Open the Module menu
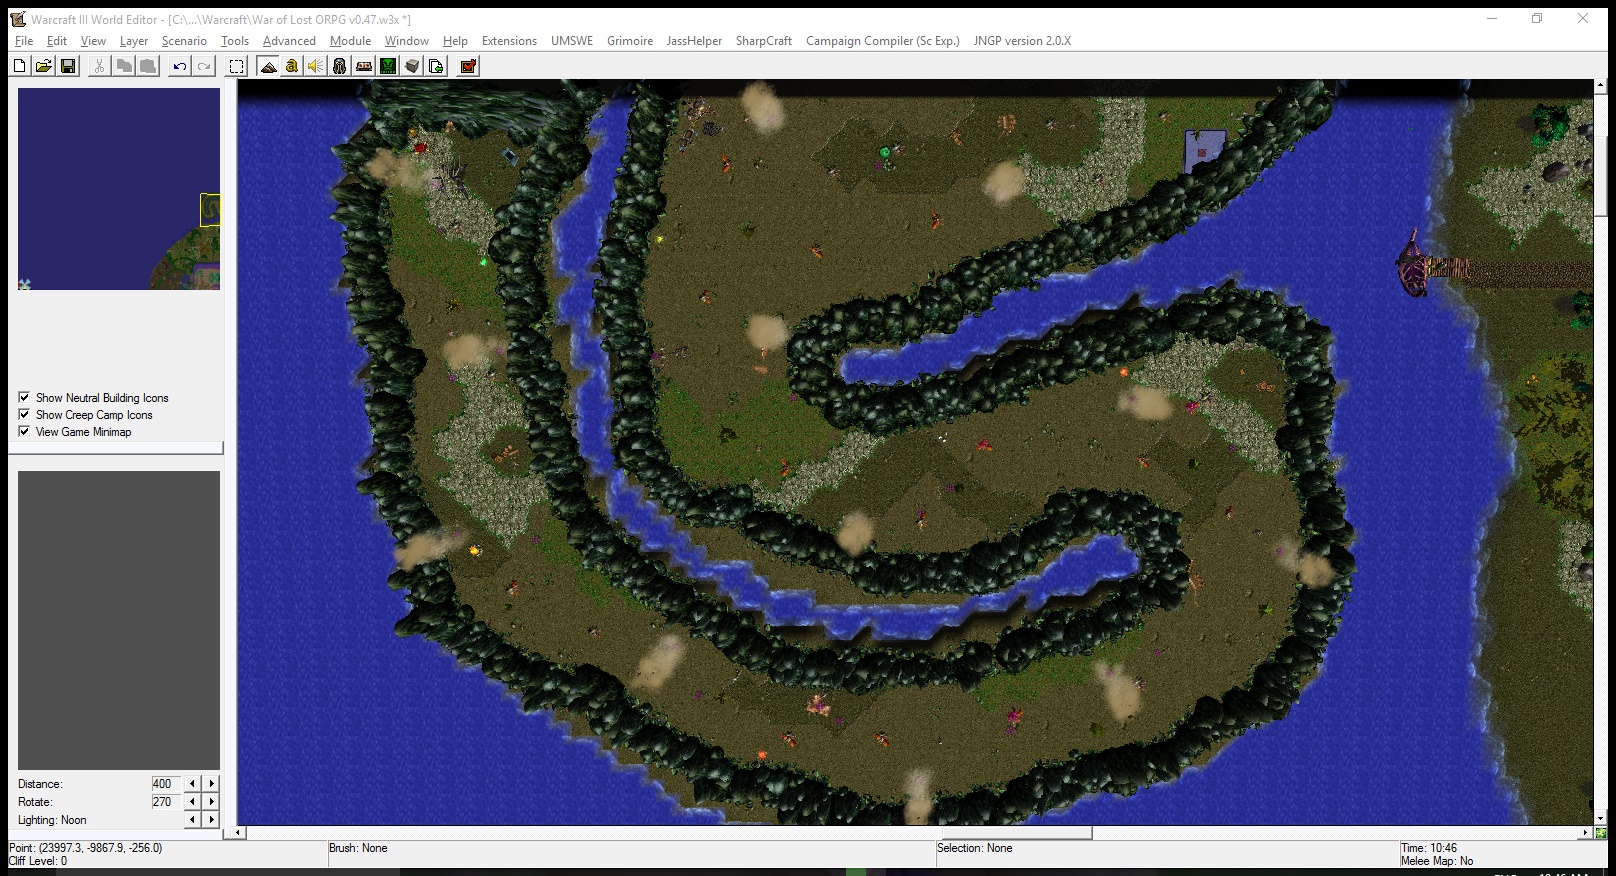This screenshot has width=1616, height=876. tap(350, 41)
